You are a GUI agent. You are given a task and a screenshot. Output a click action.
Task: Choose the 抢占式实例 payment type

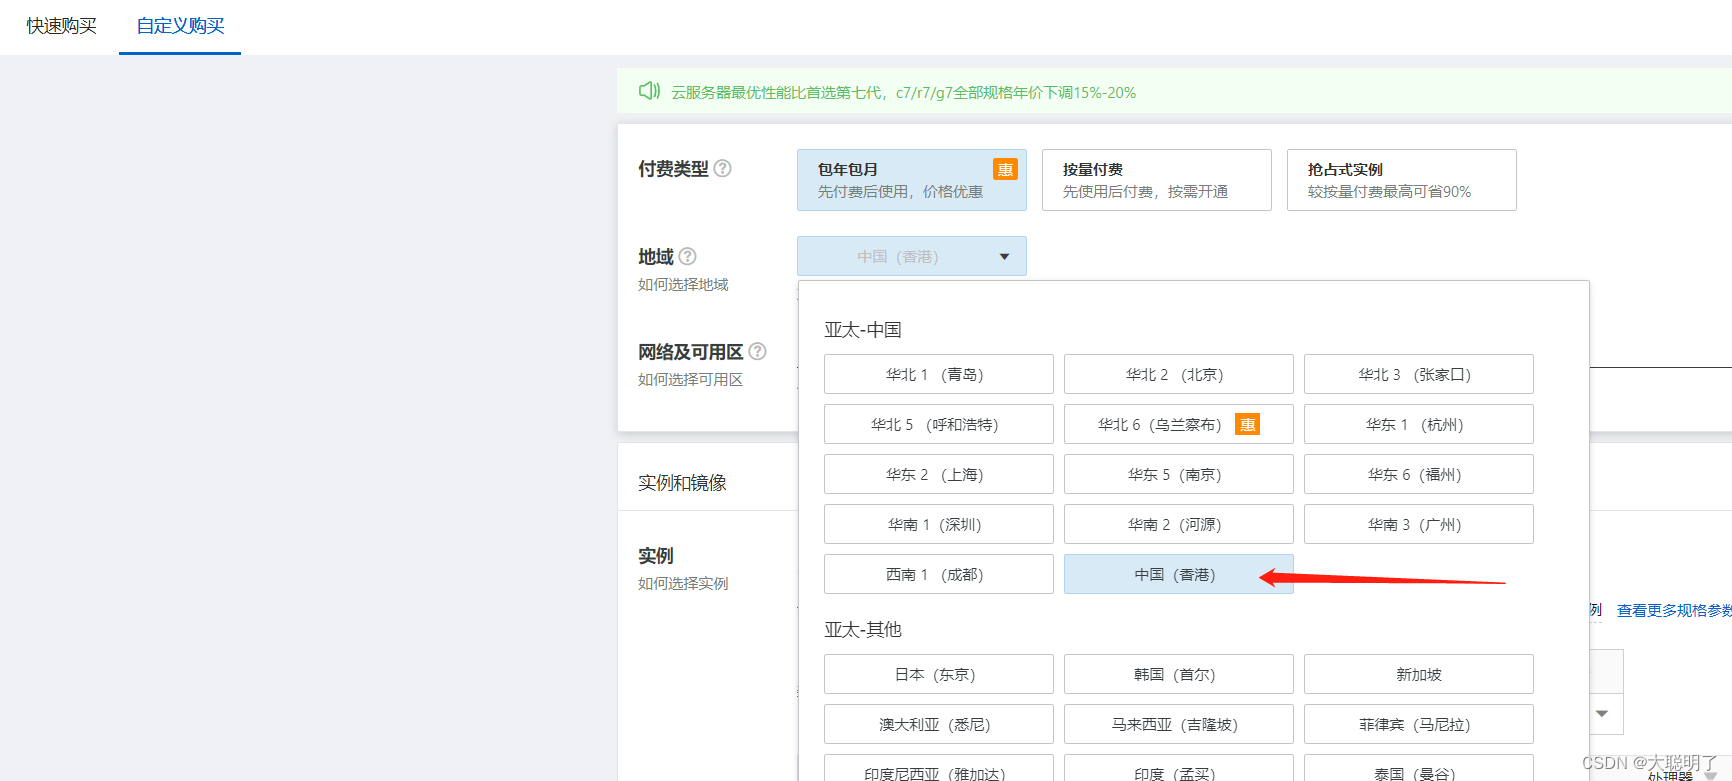1402,180
